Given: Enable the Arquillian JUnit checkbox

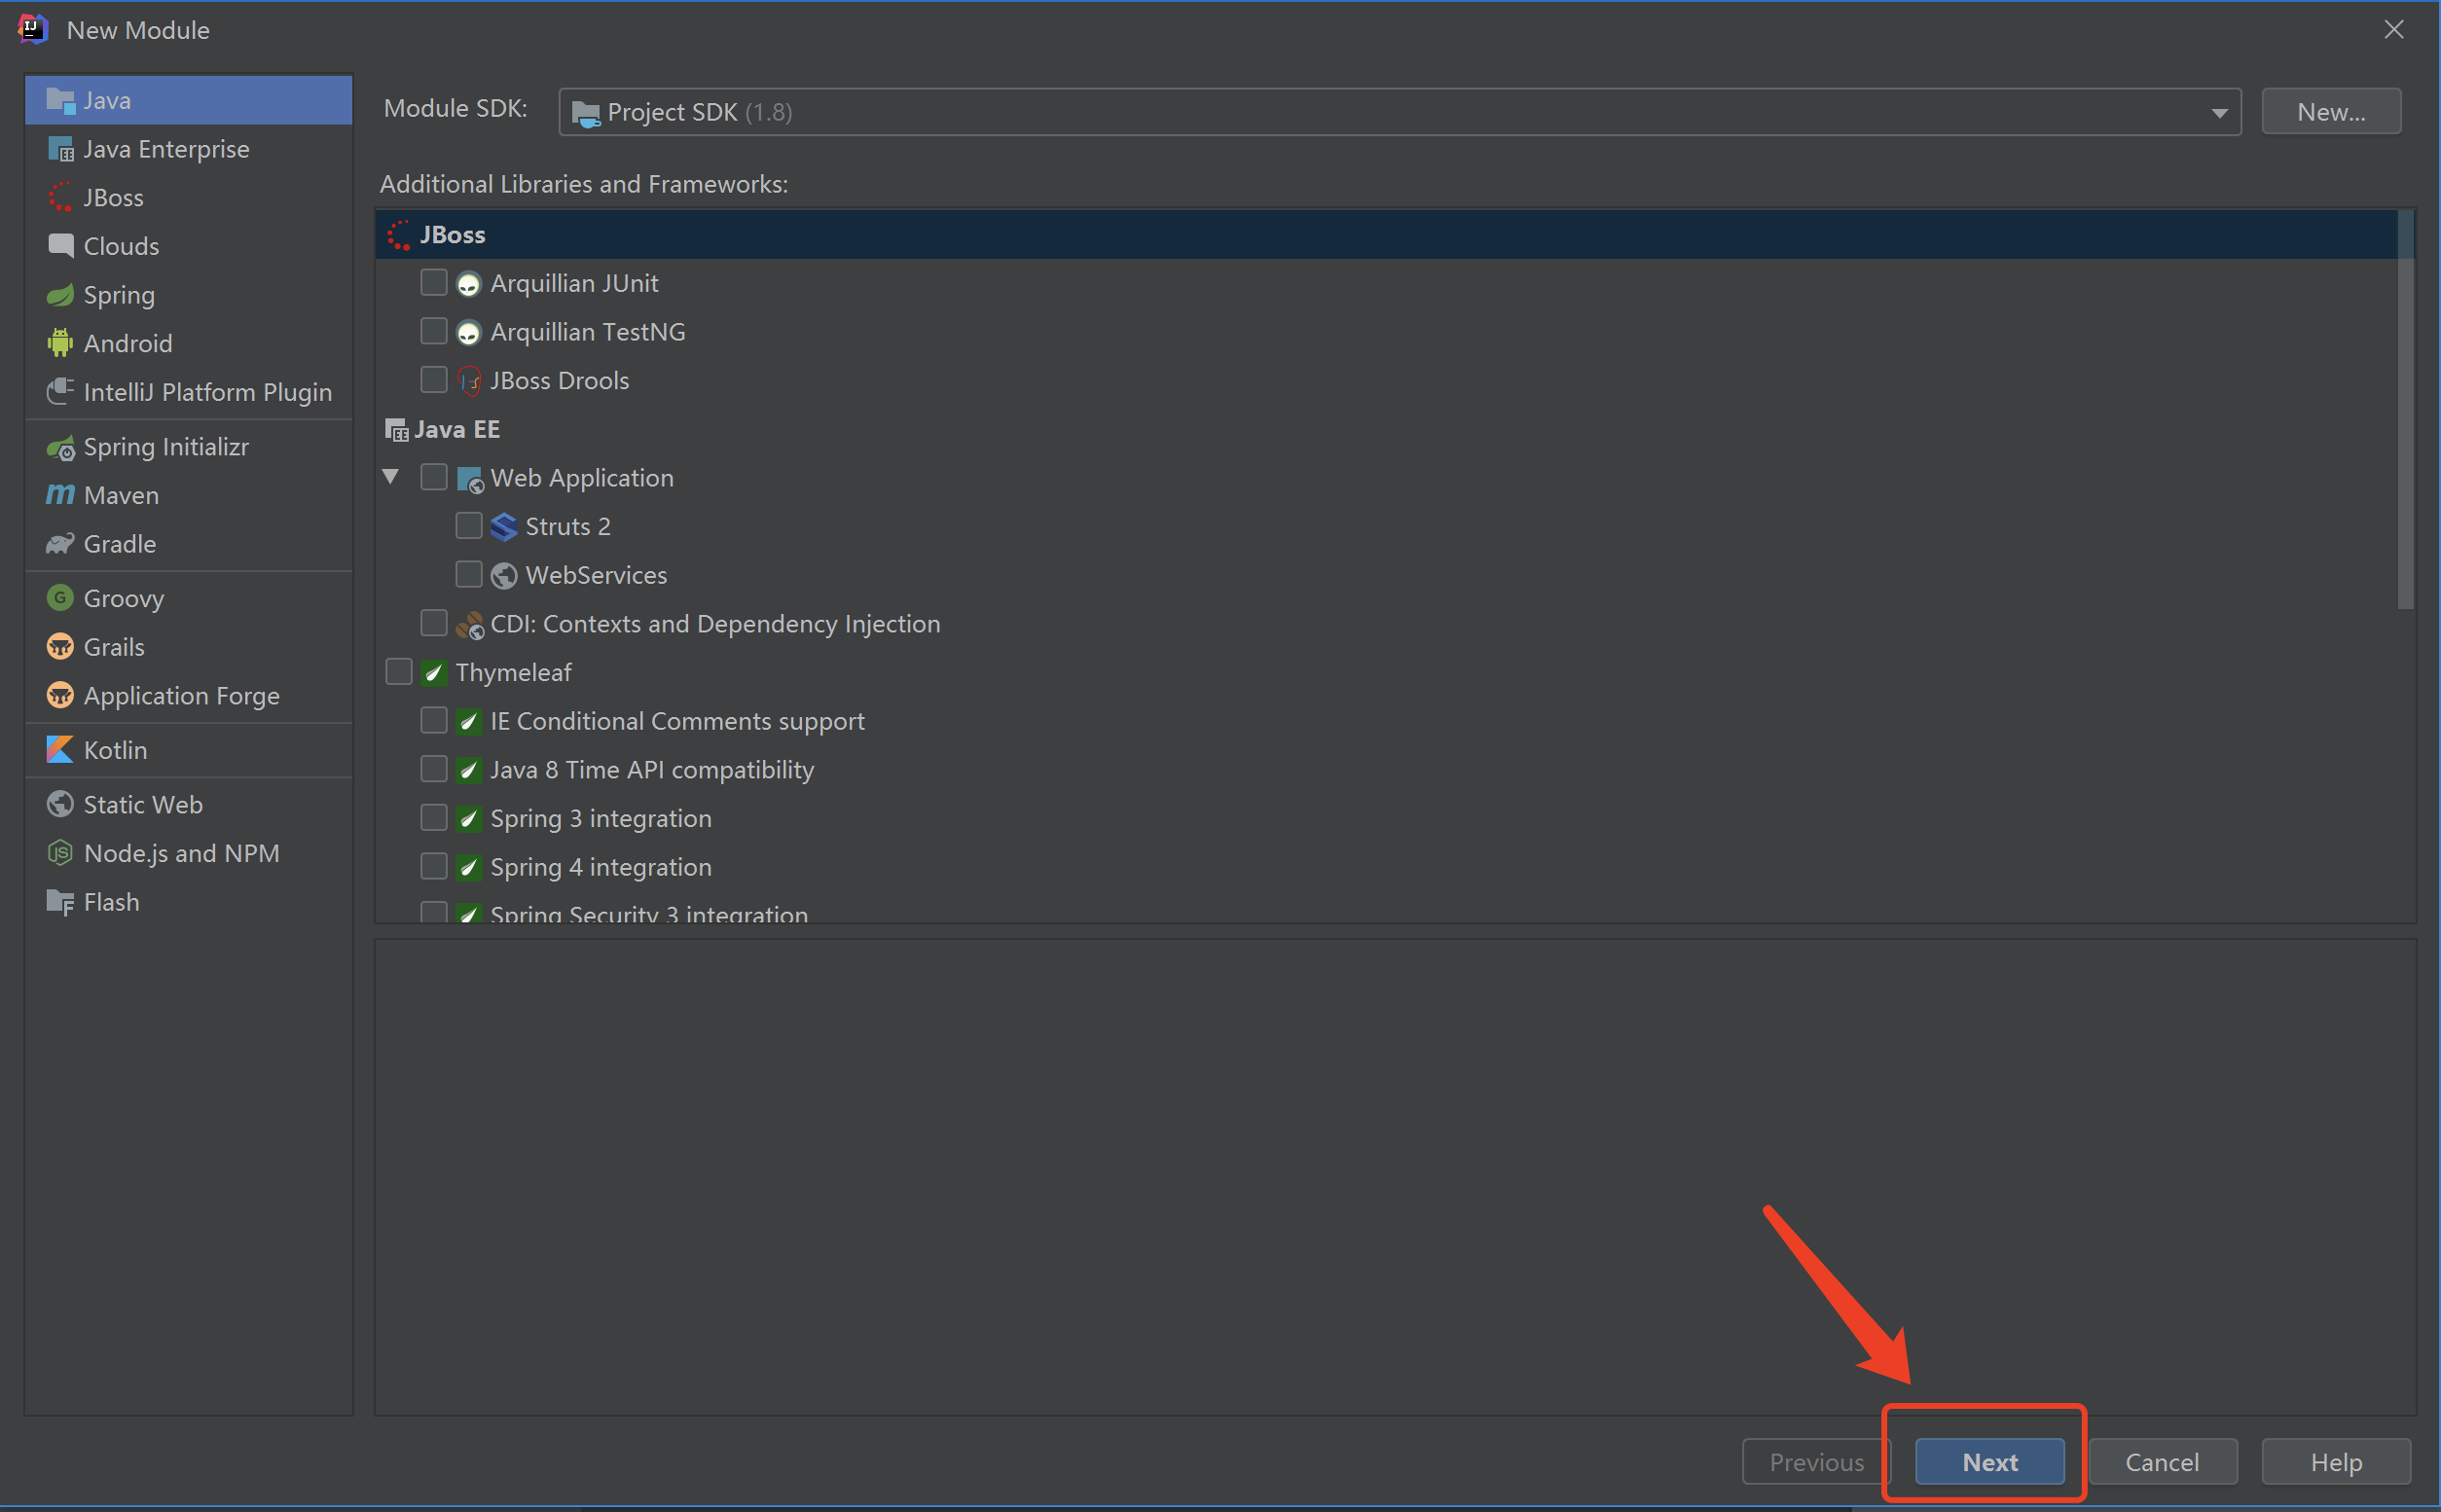Looking at the screenshot, I should pos(433,283).
